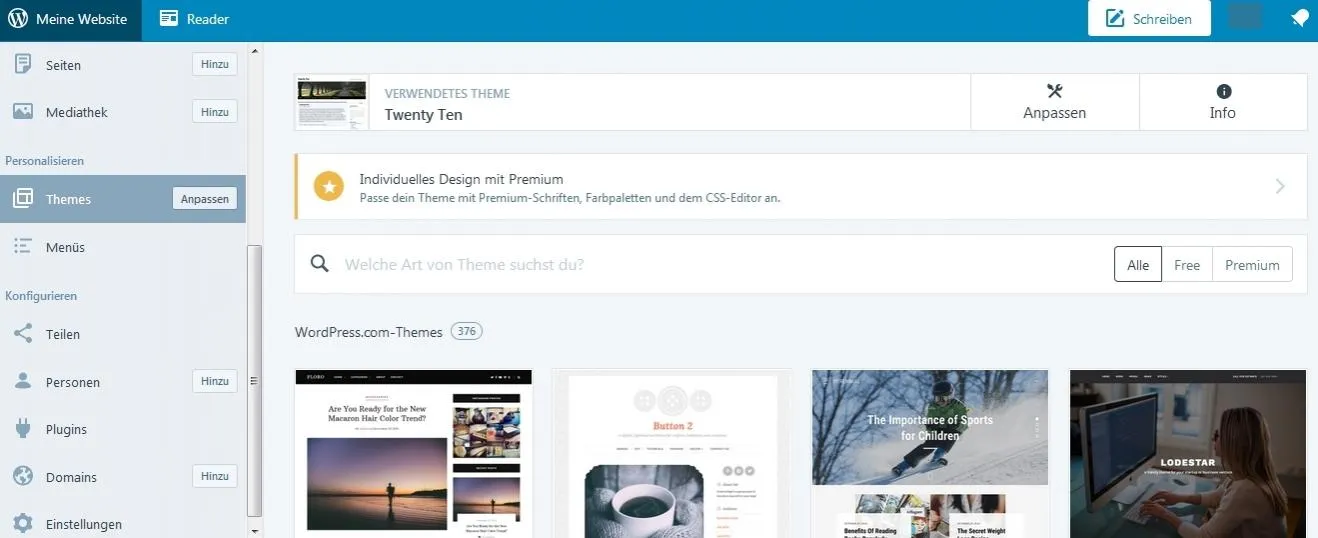Click the Plugins plug icon
The height and width of the screenshot is (538, 1318).
(23, 428)
